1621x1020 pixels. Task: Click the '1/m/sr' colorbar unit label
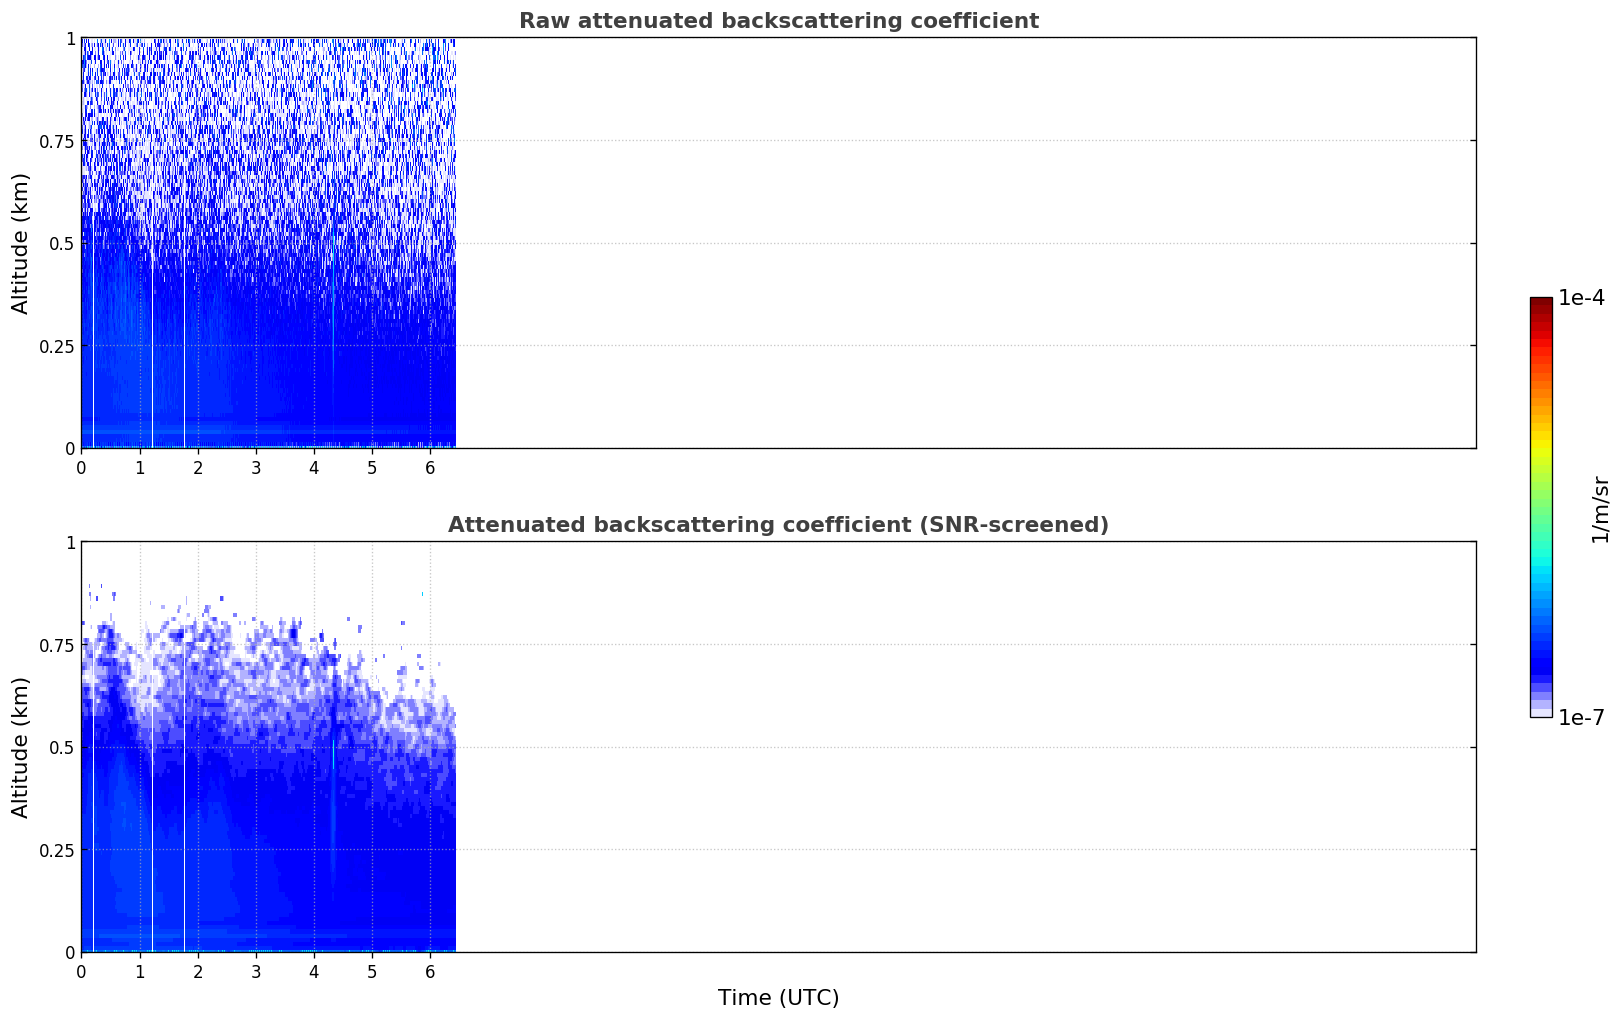pos(1600,509)
